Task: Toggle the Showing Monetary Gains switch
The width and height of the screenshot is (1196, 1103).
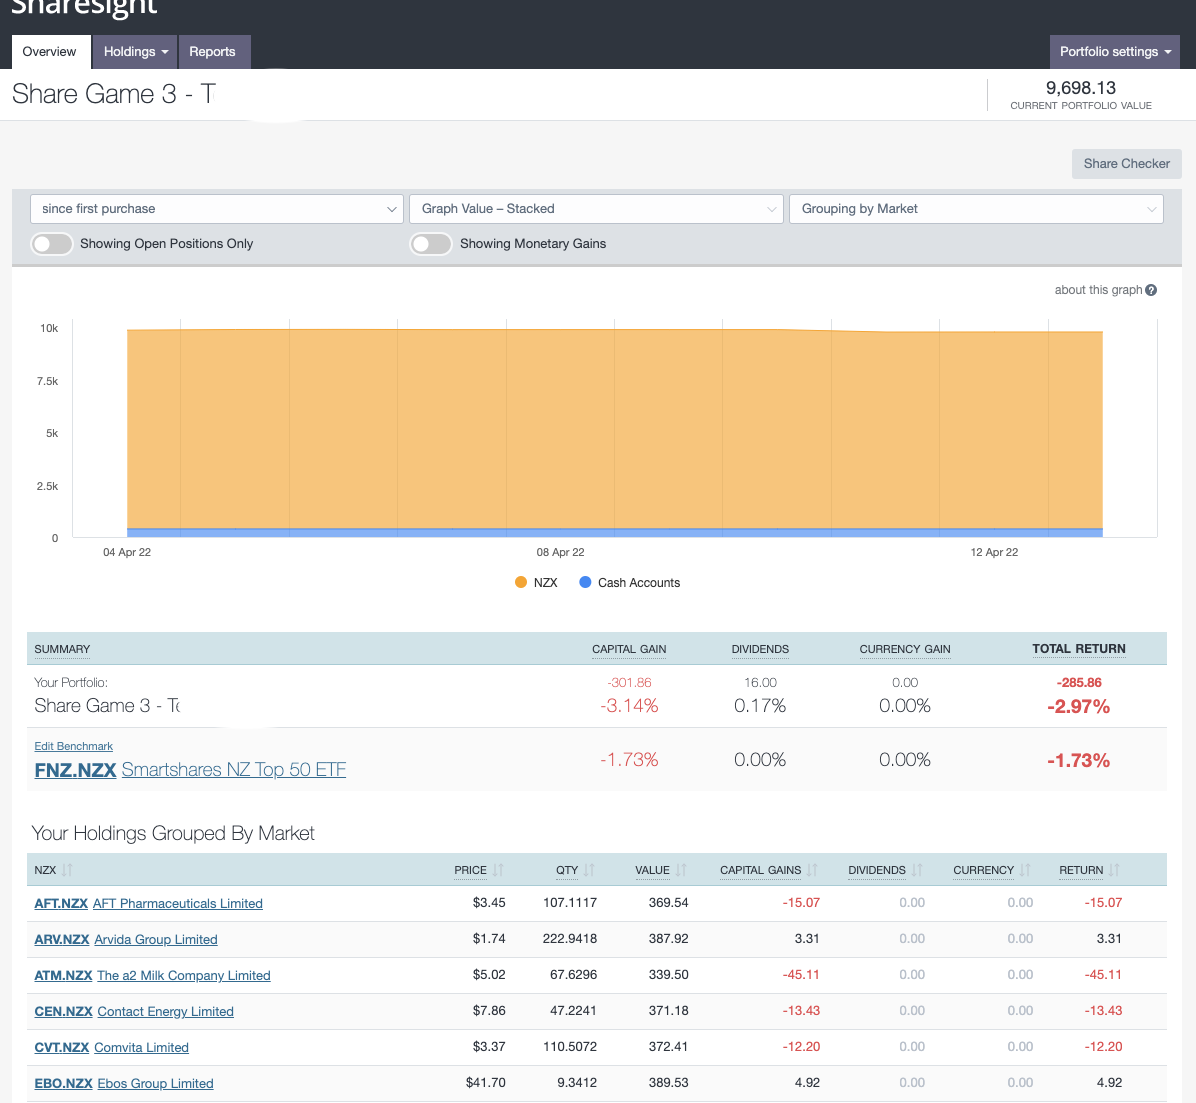Action: (431, 244)
